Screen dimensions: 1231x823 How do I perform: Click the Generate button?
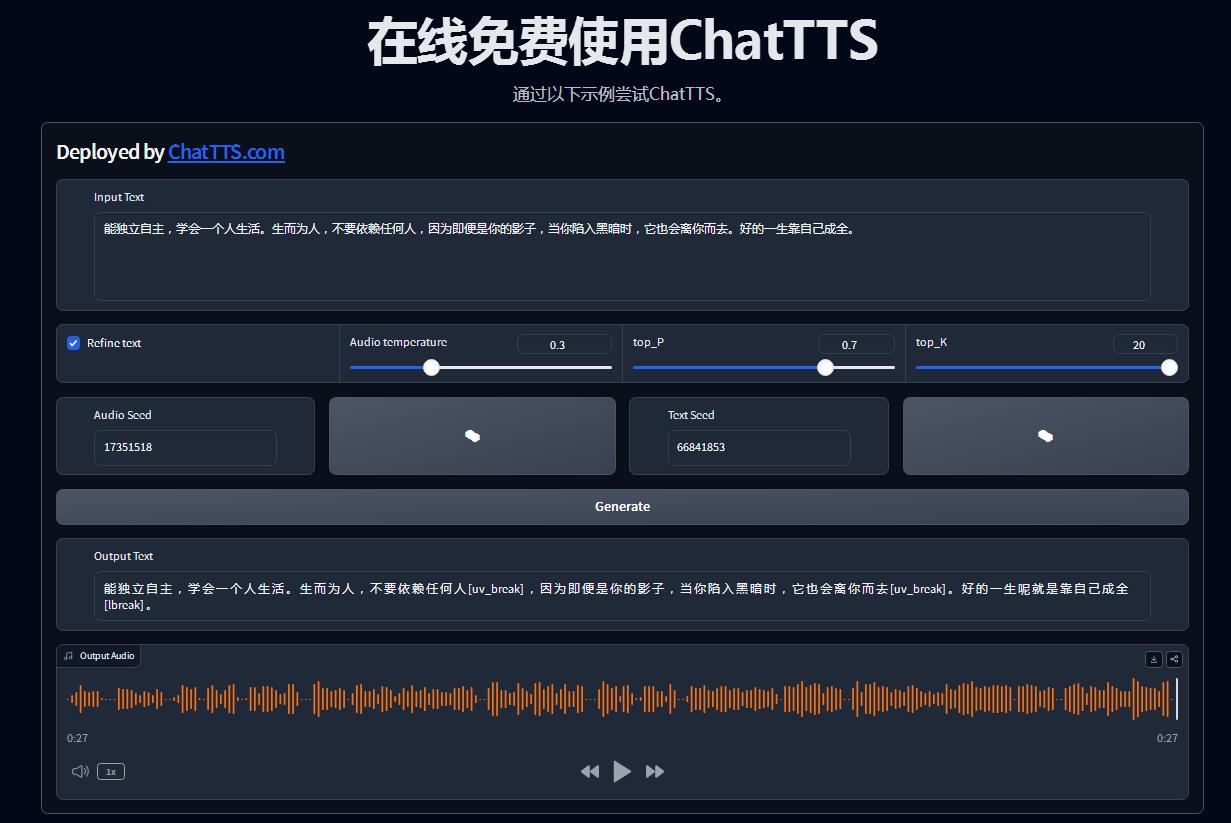click(x=622, y=506)
